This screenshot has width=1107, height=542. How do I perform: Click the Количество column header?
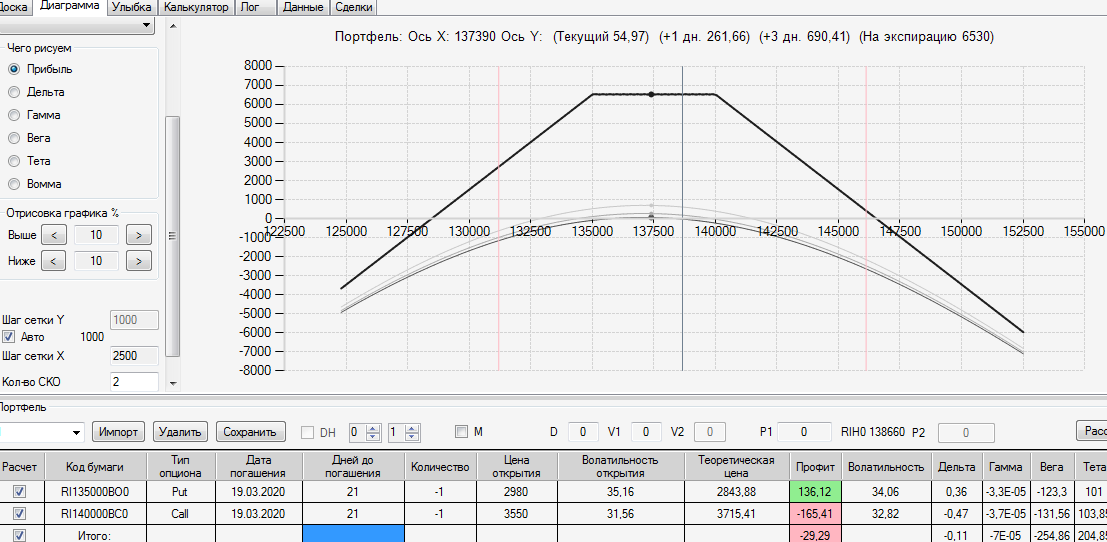click(x=440, y=466)
